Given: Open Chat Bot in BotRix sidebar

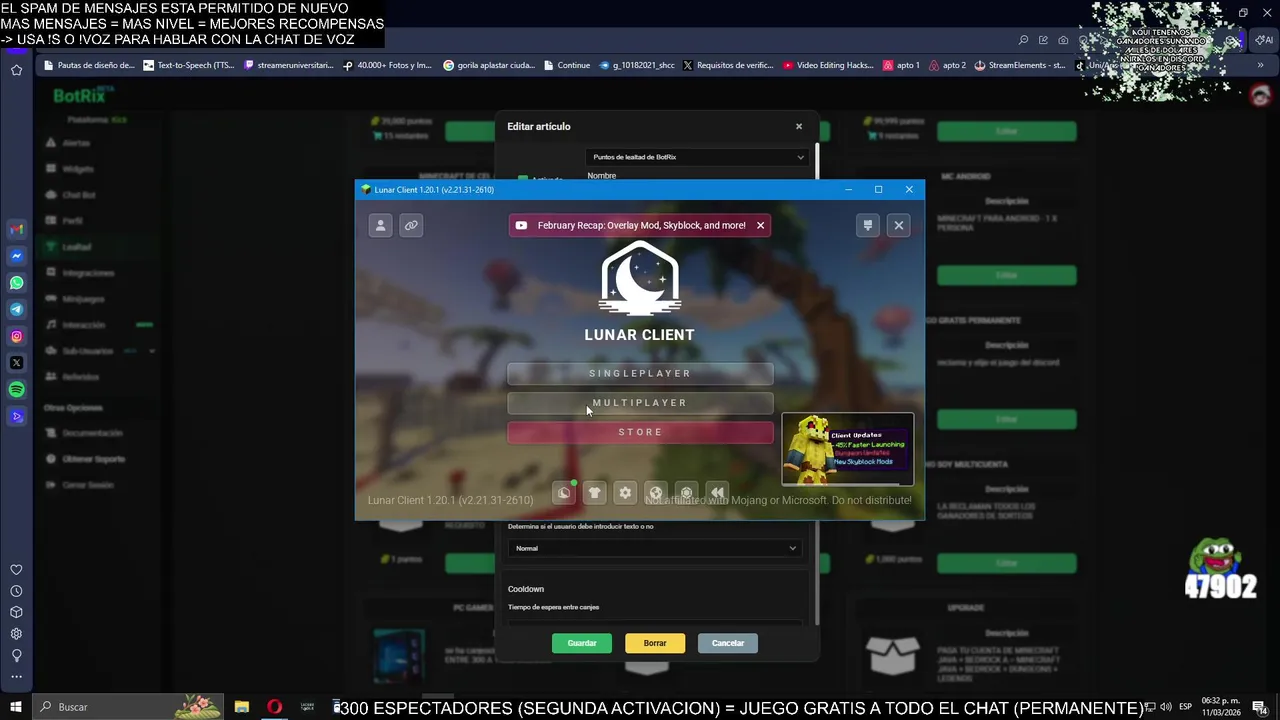Looking at the screenshot, I should pos(79,195).
